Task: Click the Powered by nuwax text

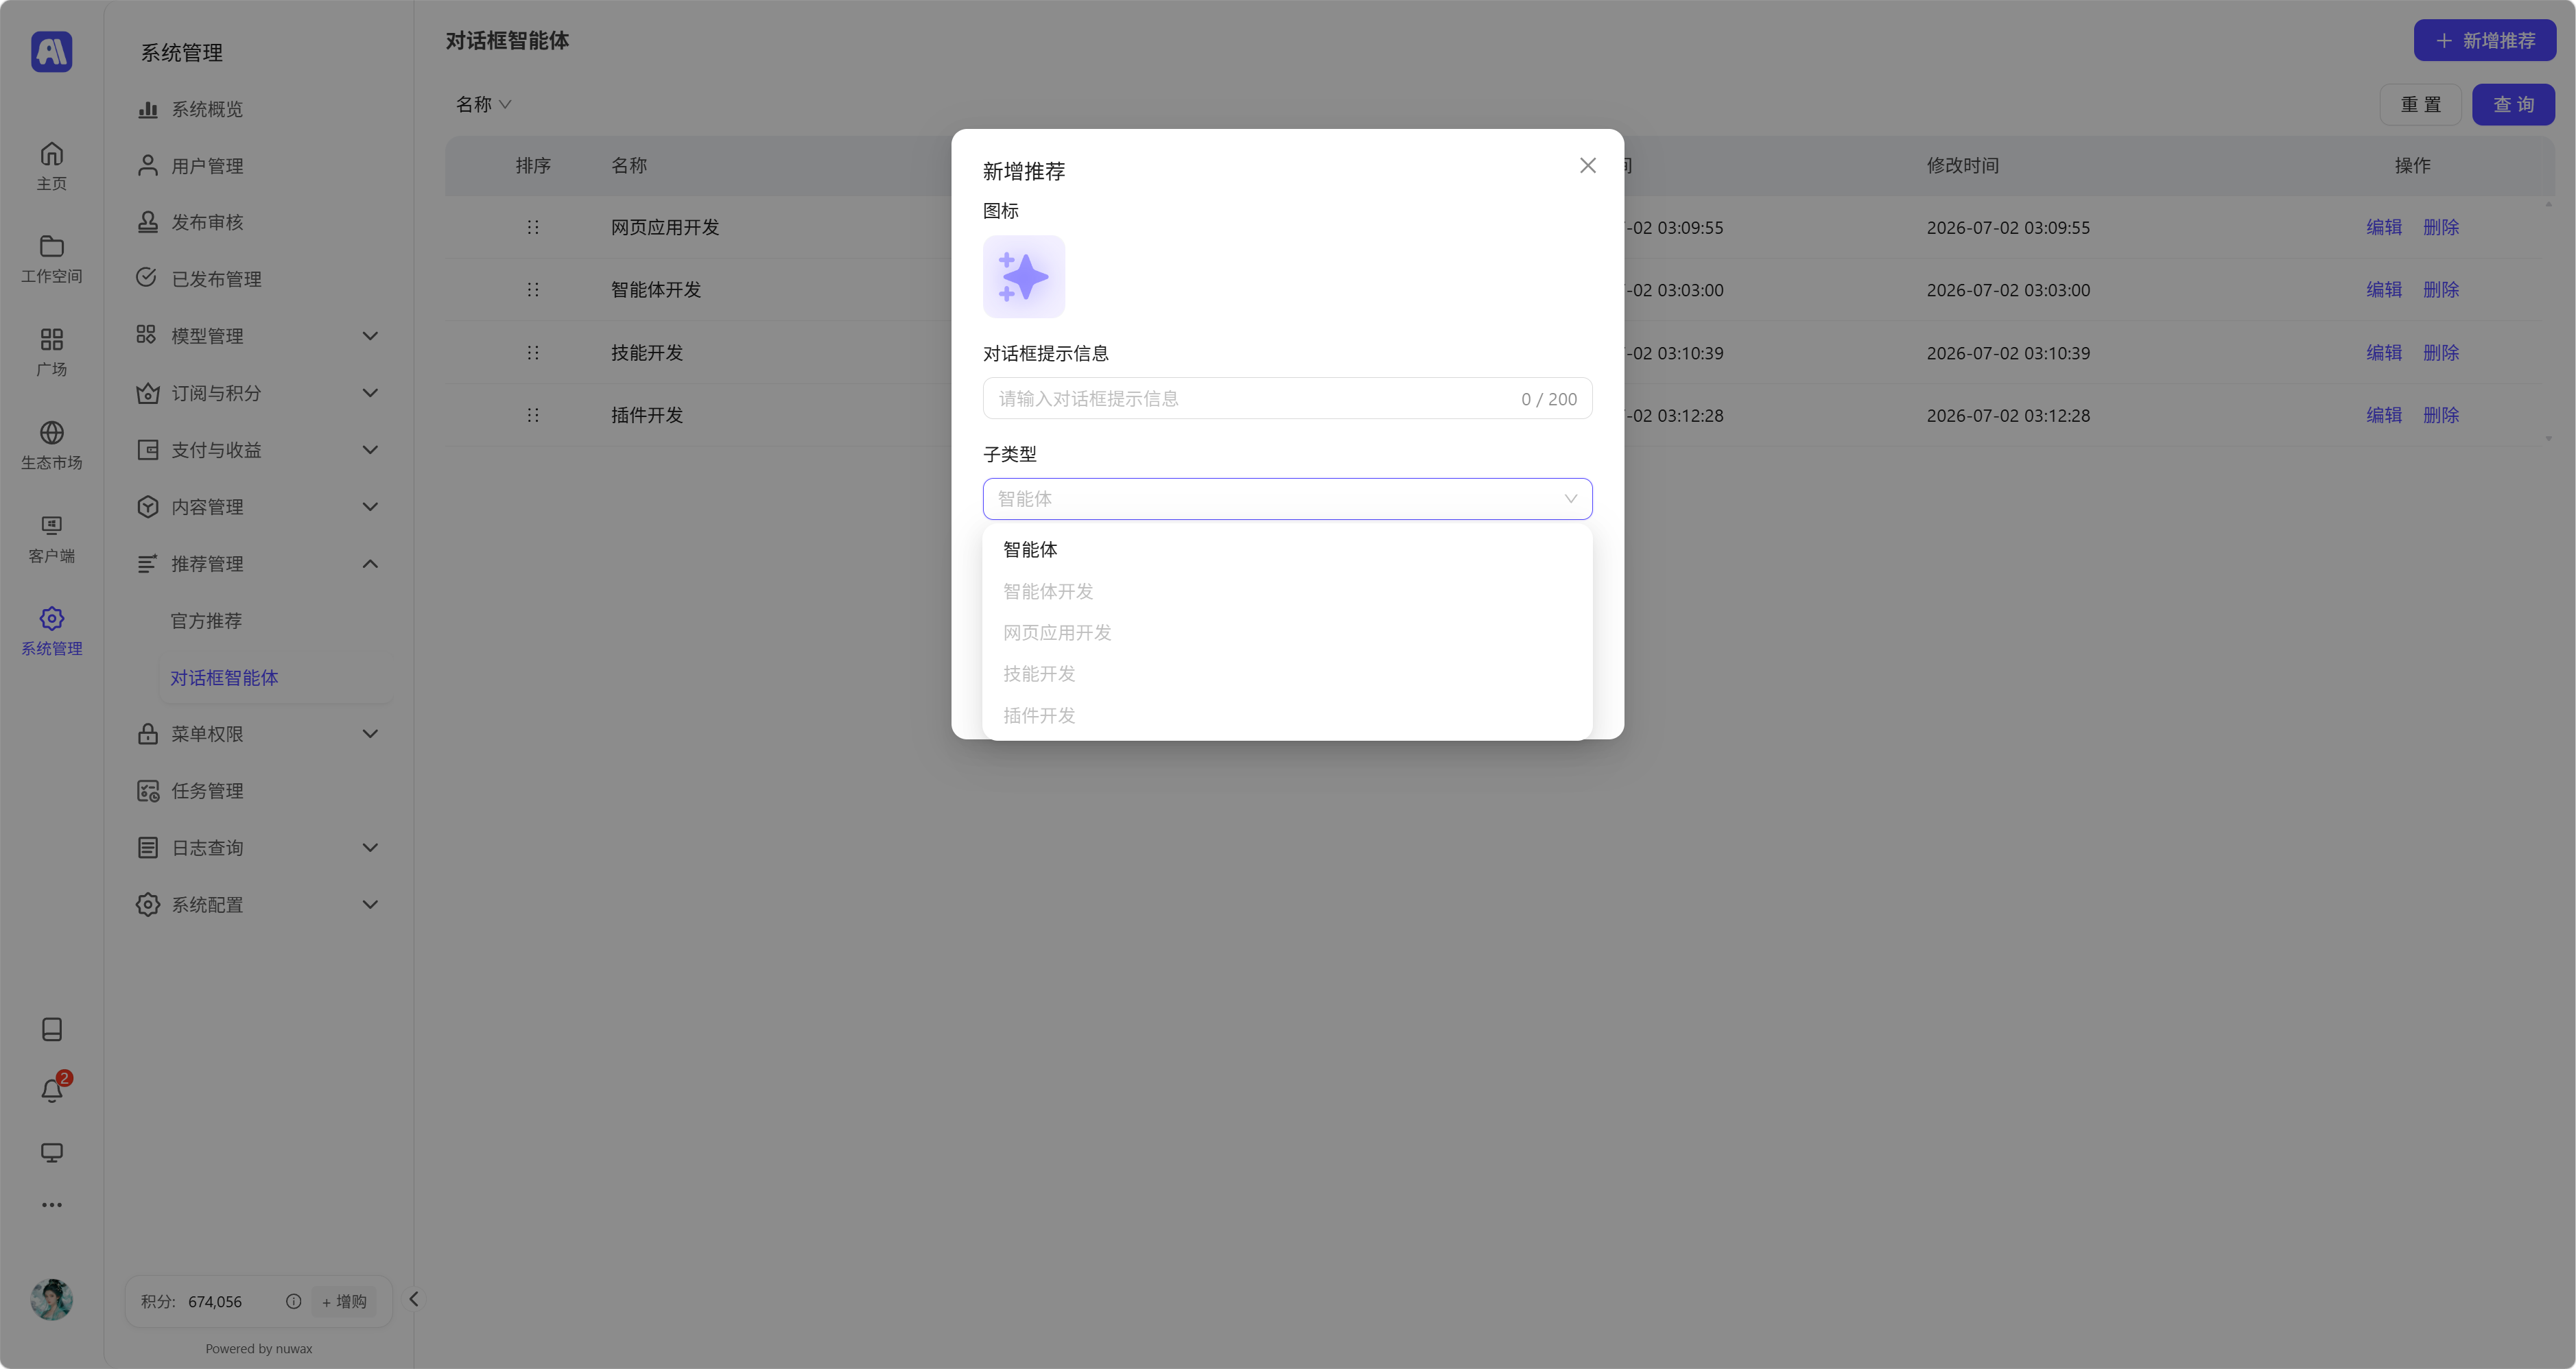Action: (x=259, y=1348)
